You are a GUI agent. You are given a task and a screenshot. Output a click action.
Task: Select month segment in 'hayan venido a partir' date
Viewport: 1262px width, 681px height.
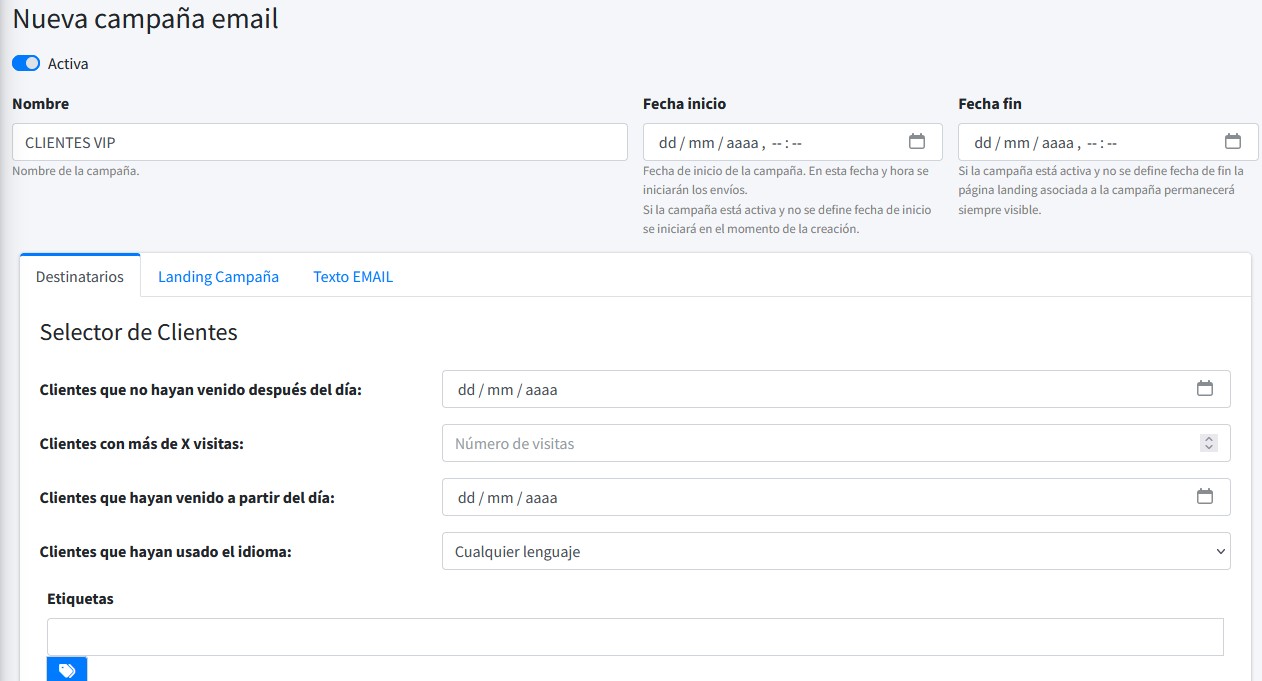[x=499, y=498]
